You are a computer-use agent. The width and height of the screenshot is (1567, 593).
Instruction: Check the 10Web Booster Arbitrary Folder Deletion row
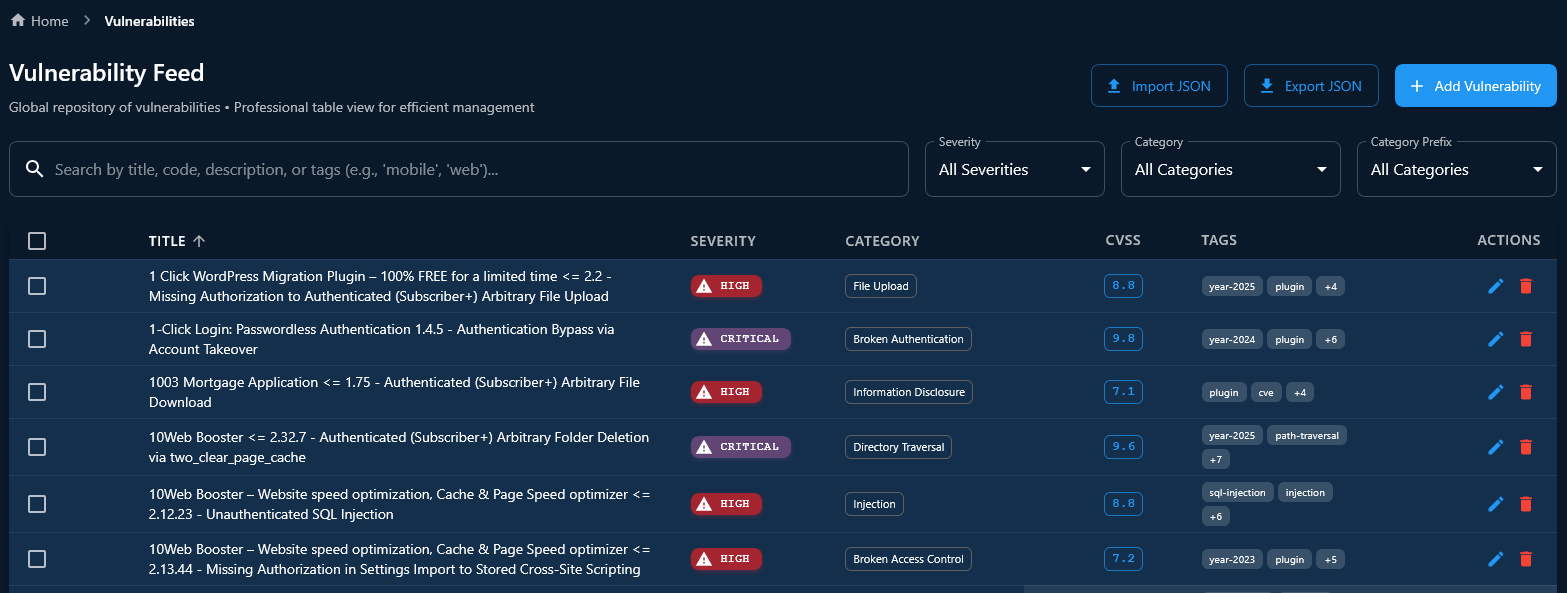tap(37, 447)
